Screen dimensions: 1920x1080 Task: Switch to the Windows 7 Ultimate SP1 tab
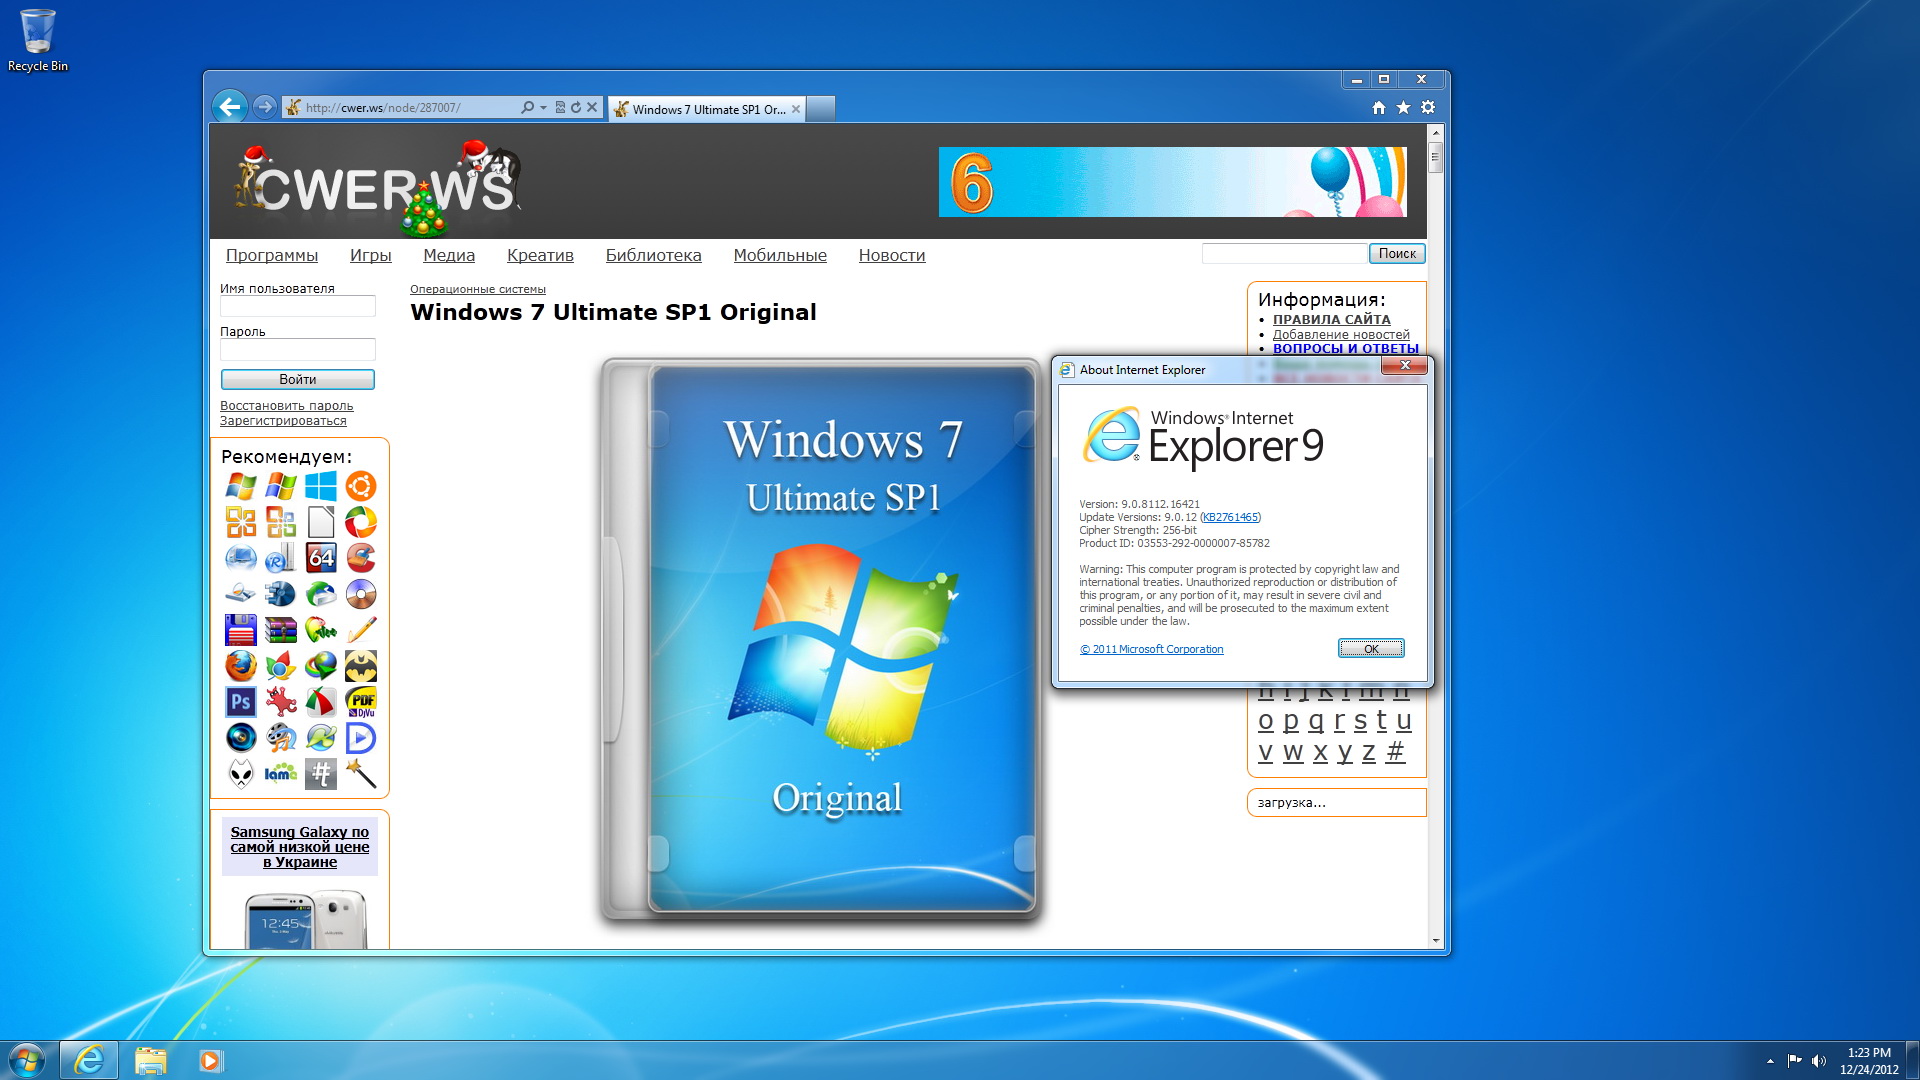click(706, 109)
